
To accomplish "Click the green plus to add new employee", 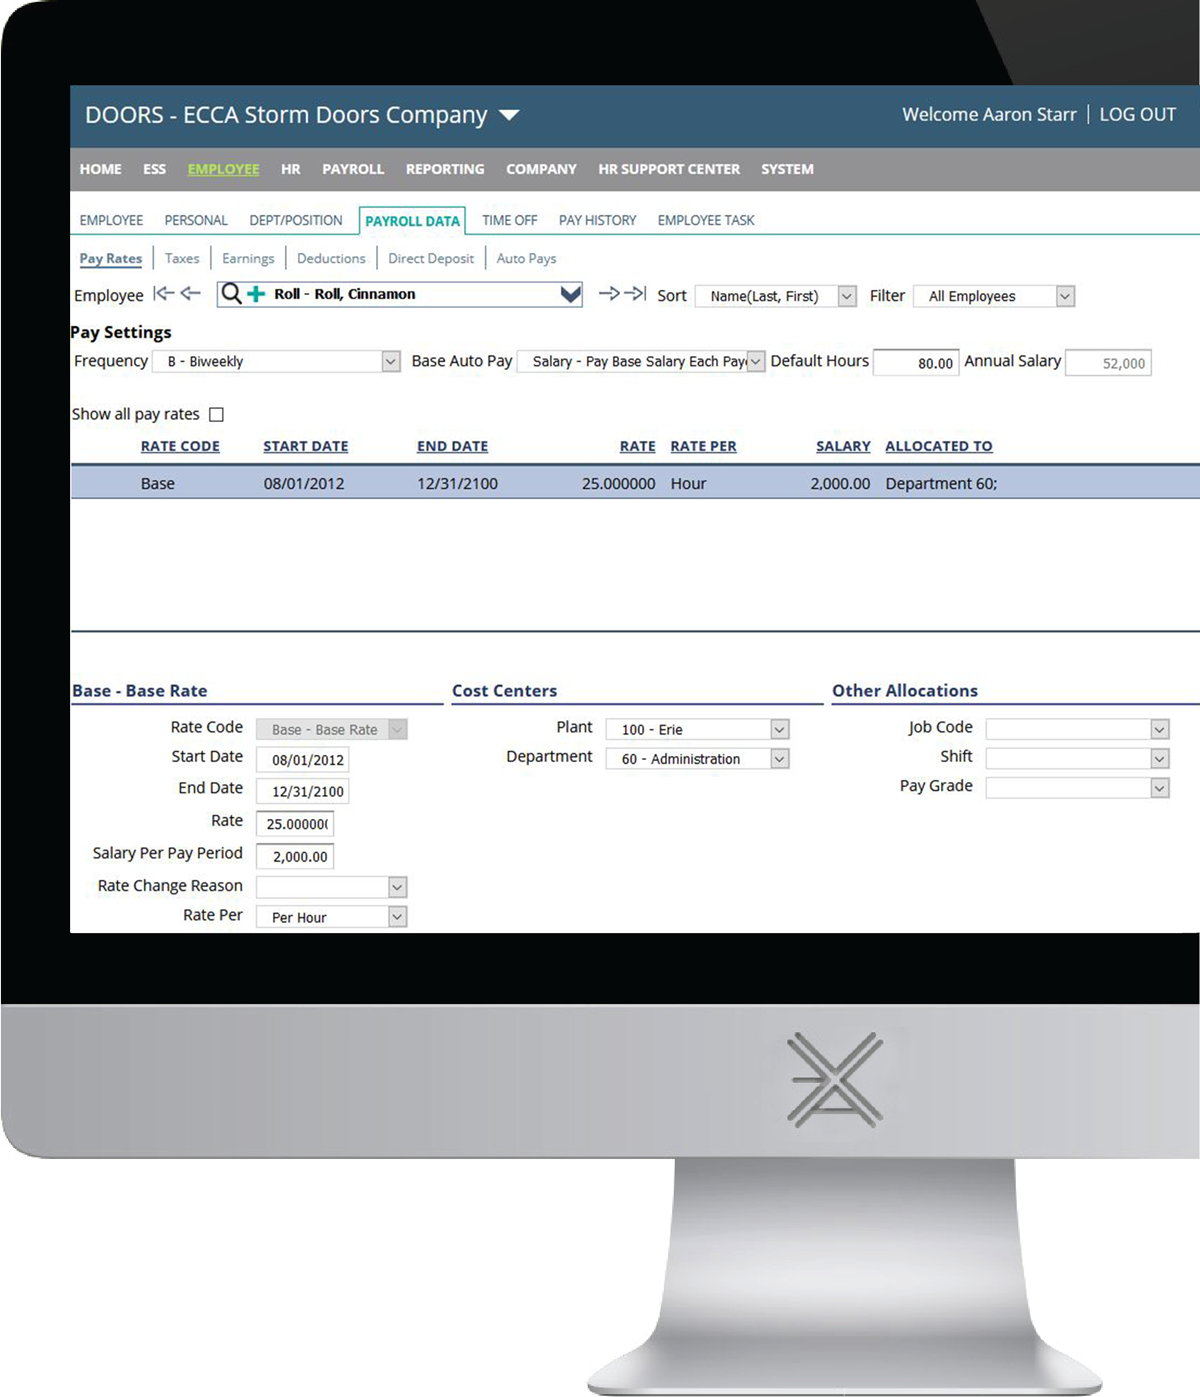I will click(254, 294).
